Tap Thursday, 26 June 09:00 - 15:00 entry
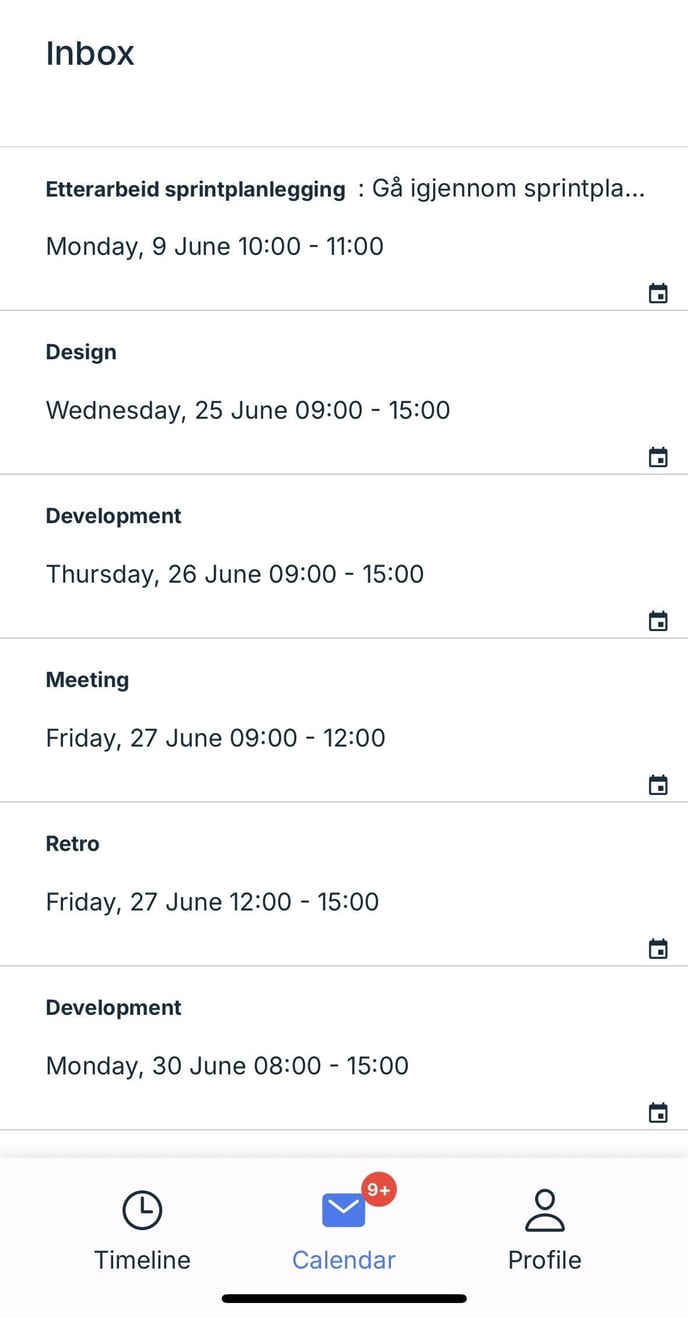This screenshot has width=688, height=1317. click(235, 574)
